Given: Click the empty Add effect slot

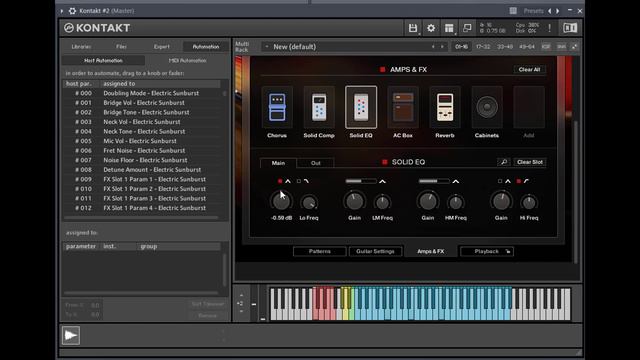Looking at the screenshot, I should click(529, 107).
